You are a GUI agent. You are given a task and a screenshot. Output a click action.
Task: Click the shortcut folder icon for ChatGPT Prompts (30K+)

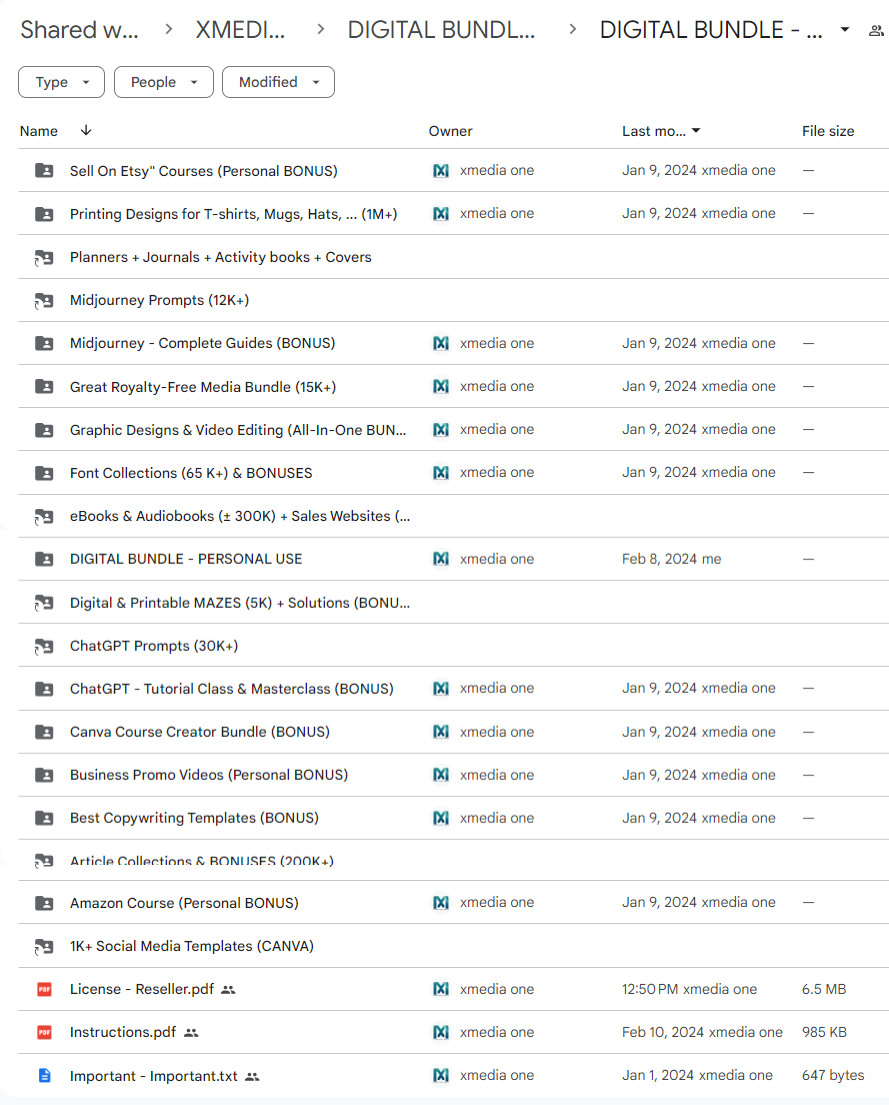pos(44,646)
